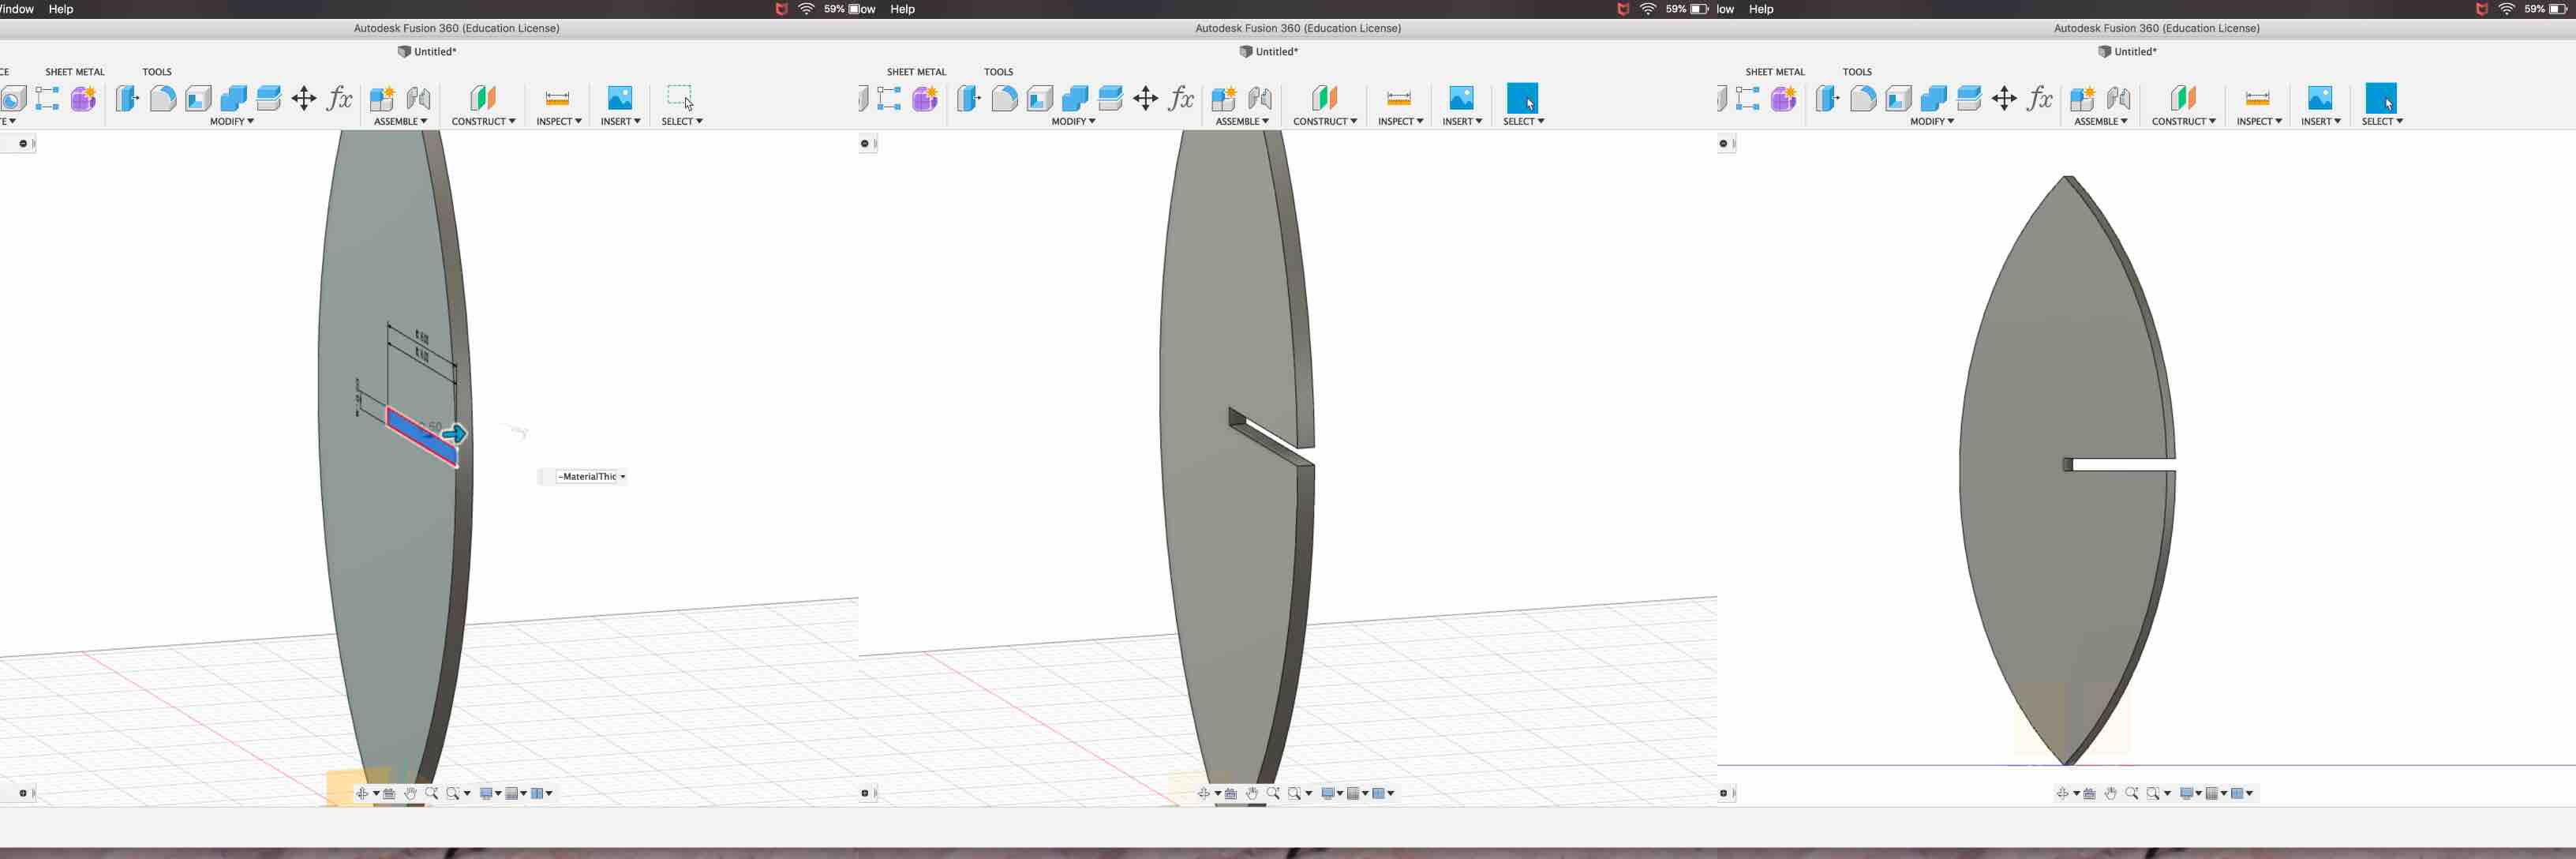Choose Fillet tool in middle window
The height and width of the screenshot is (859, 2576).
click(1005, 98)
